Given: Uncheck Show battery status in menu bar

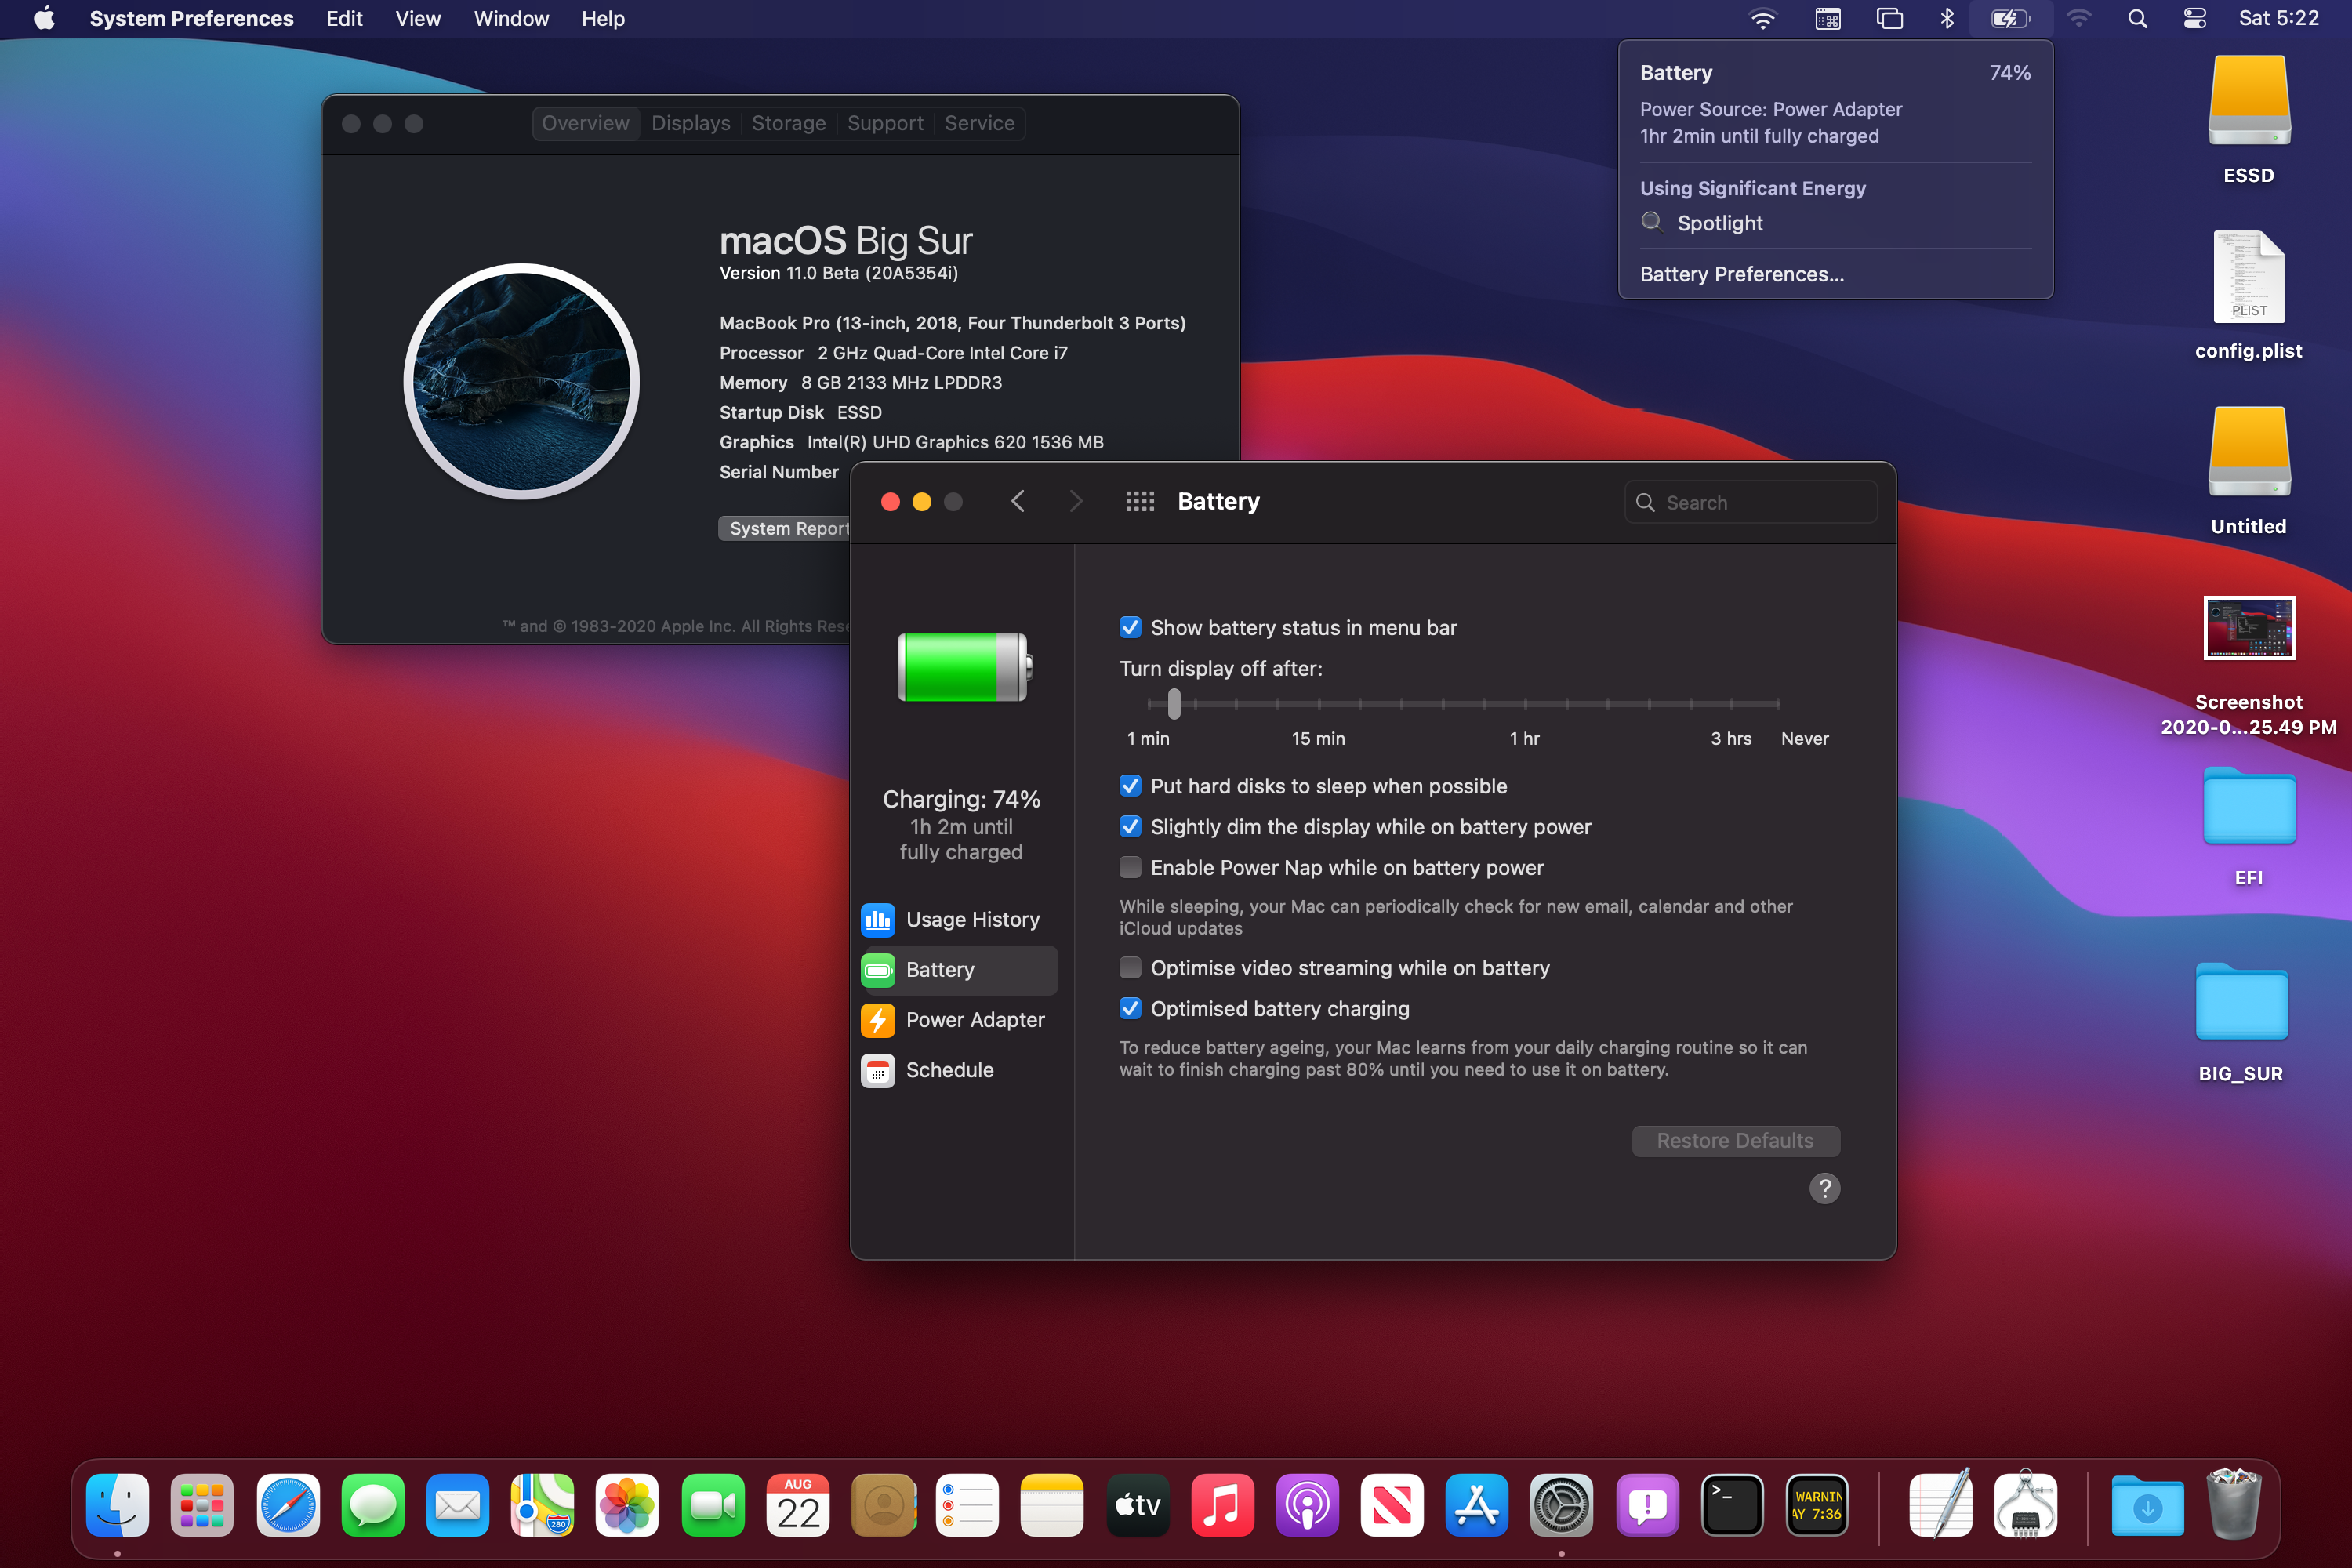Looking at the screenshot, I should [1130, 627].
